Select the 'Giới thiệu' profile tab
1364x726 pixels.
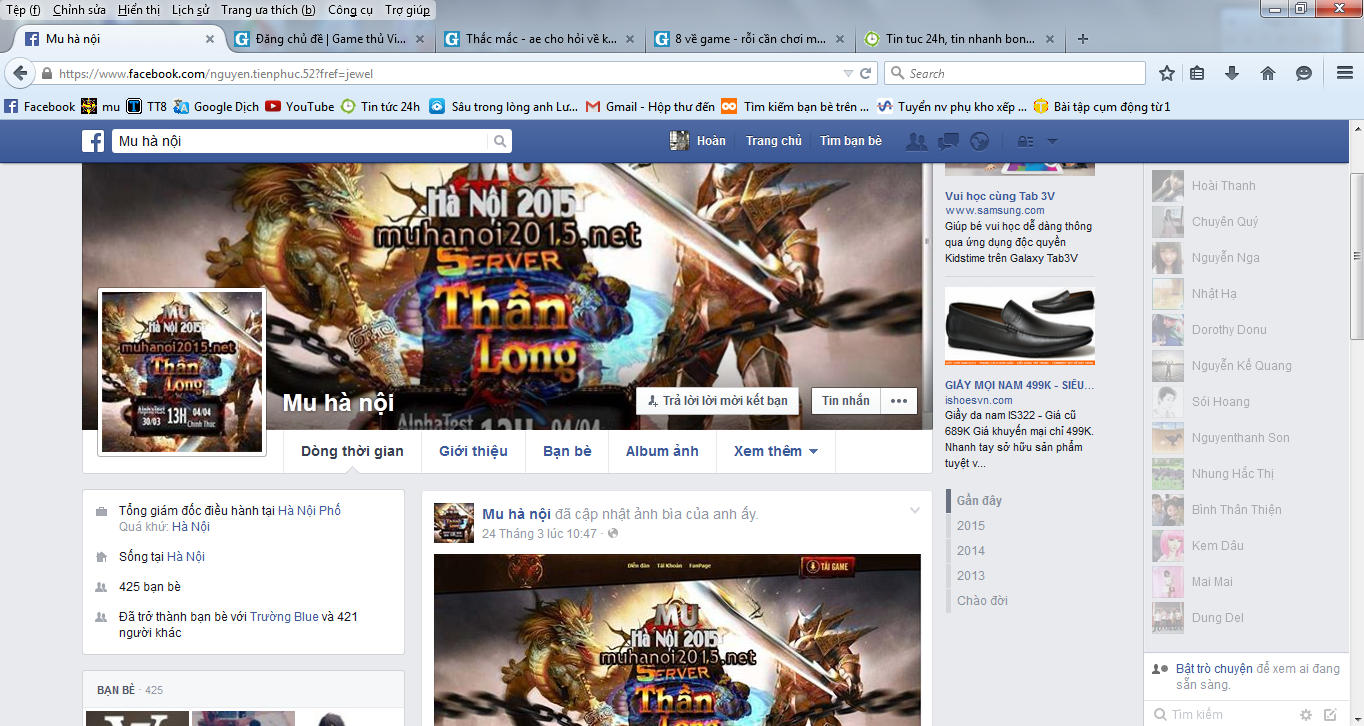pyautogui.click(x=474, y=451)
